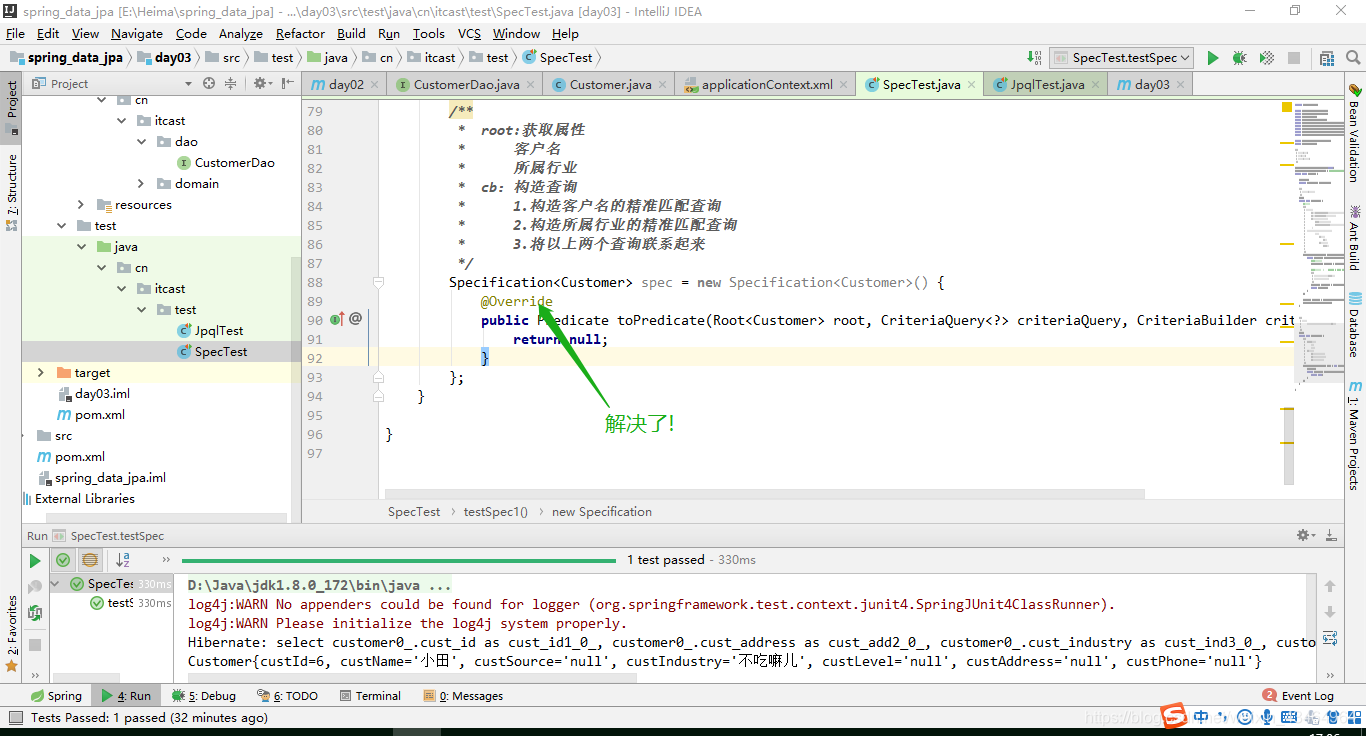Viewport: 1366px width, 736px height.
Task: Click testSpec1() in breadcrumb bar
Action: coord(495,511)
